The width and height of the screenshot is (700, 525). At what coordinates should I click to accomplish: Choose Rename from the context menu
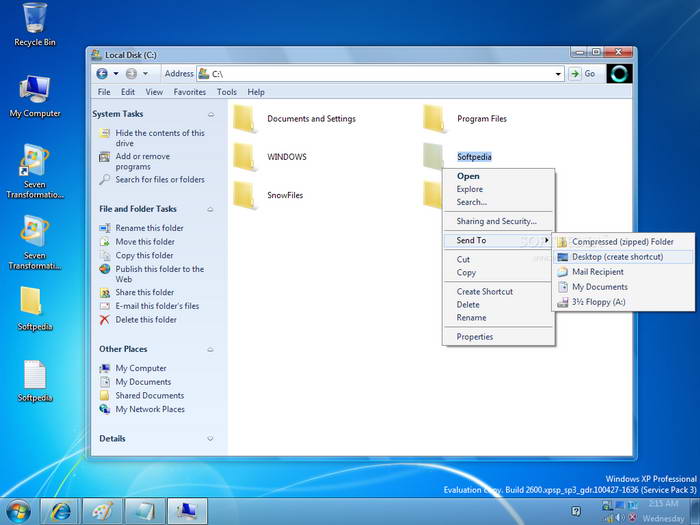(499, 318)
